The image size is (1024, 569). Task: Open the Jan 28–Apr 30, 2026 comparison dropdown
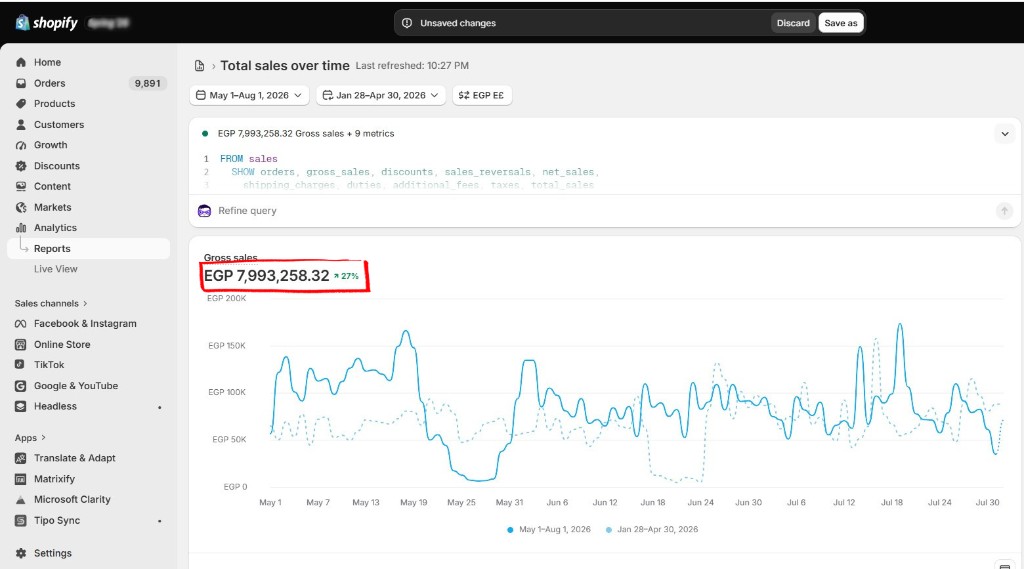click(381, 95)
